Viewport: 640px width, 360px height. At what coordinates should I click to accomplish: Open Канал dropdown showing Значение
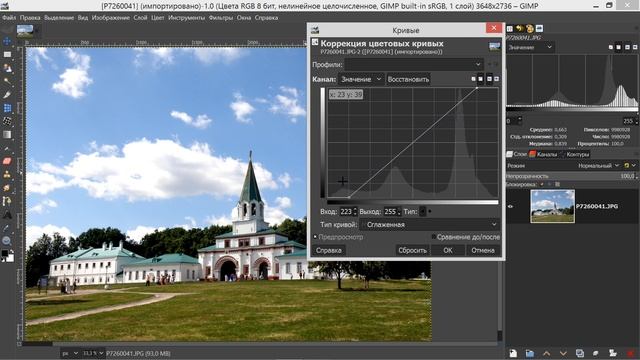click(361, 79)
